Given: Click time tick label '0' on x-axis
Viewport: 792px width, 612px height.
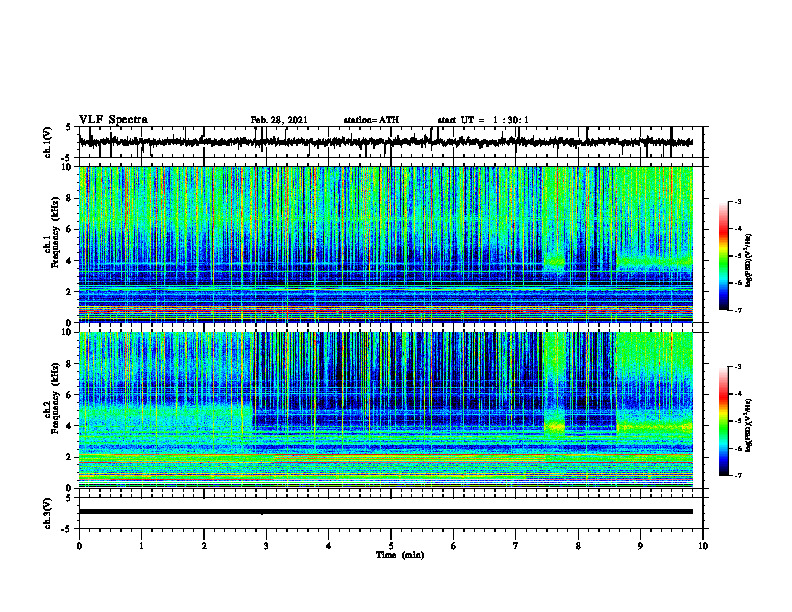Looking at the screenshot, I should (79, 546).
